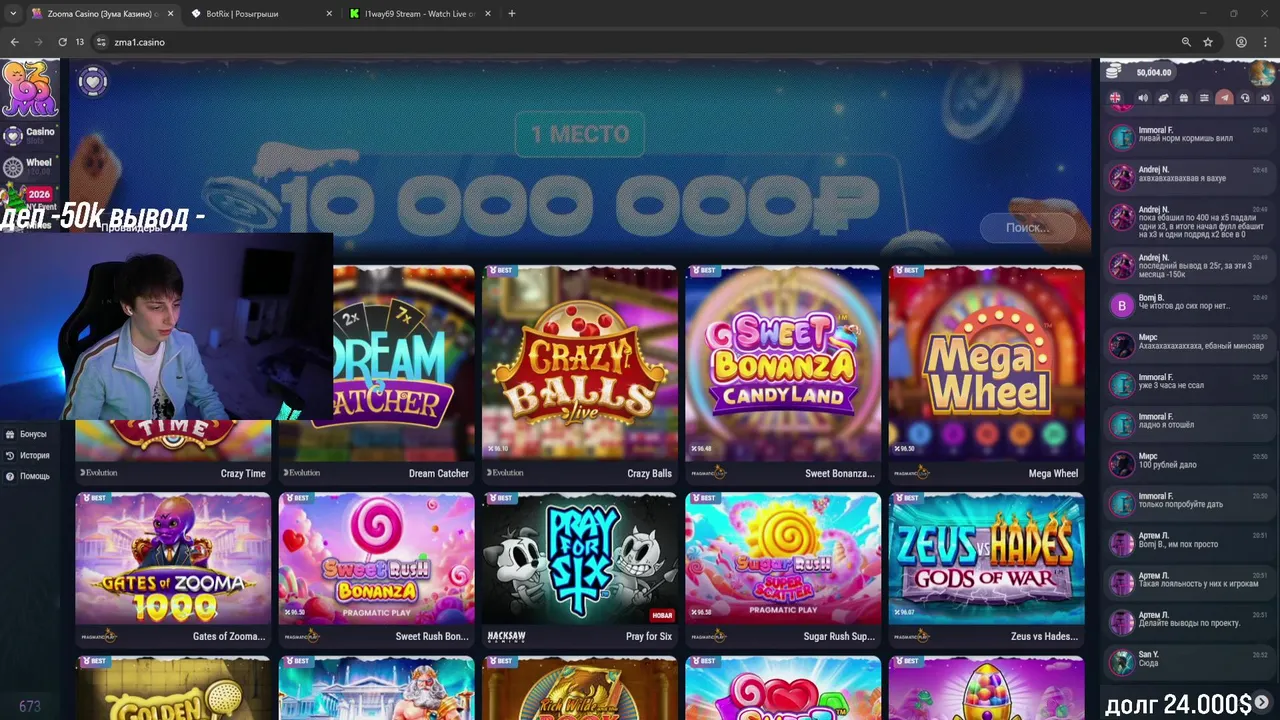Click Bomj B. avatar in chat
The image size is (1280, 720).
coord(1122,305)
